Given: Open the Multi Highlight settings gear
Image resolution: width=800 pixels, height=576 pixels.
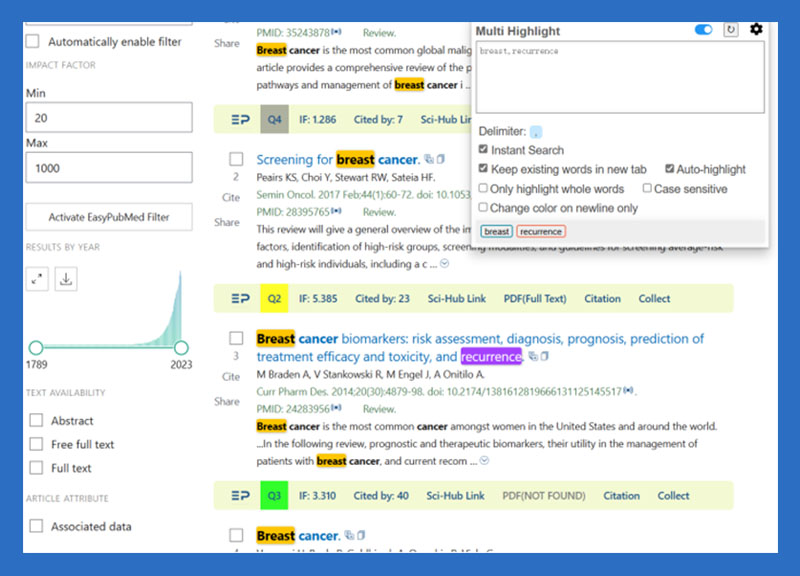Looking at the screenshot, I should tap(756, 29).
